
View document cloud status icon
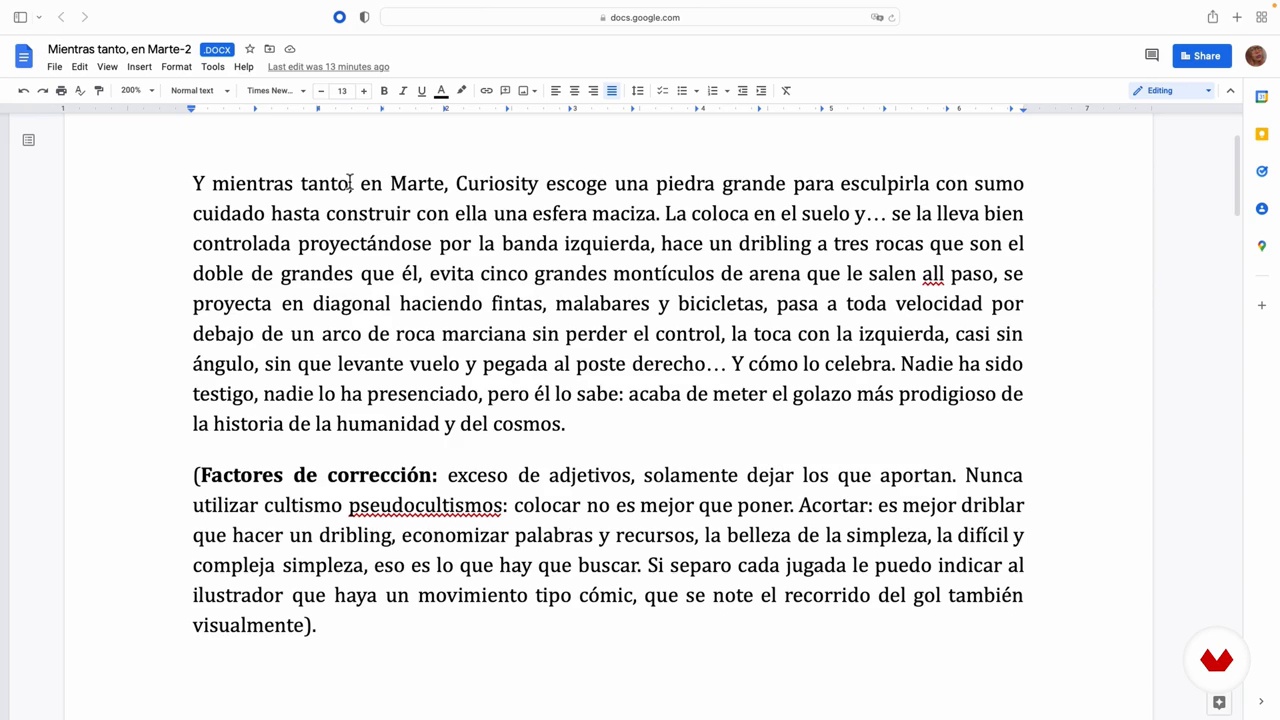point(290,49)
